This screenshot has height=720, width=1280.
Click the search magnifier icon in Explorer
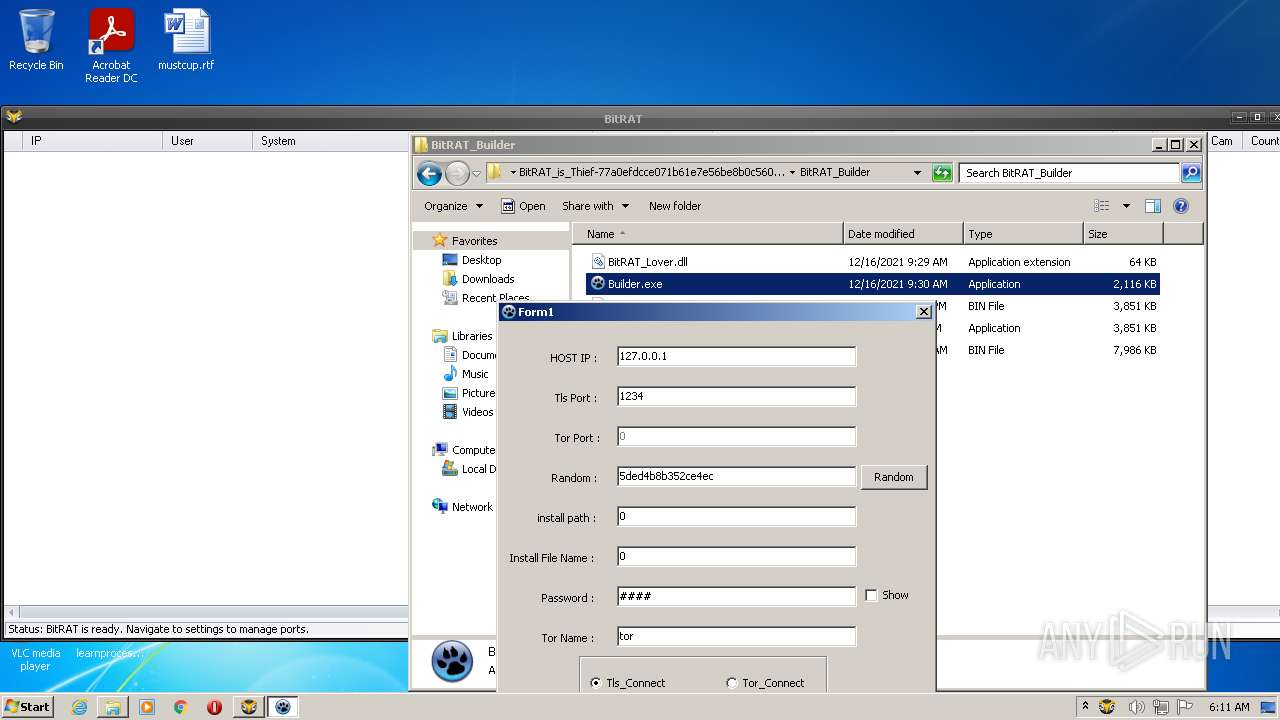click(1190, 173)
